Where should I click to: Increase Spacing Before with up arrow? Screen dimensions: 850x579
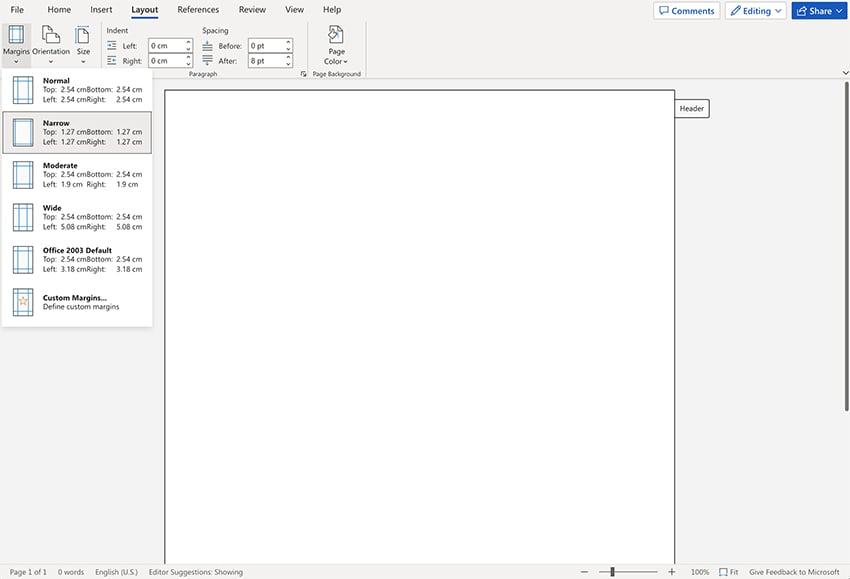pos(288,42)
